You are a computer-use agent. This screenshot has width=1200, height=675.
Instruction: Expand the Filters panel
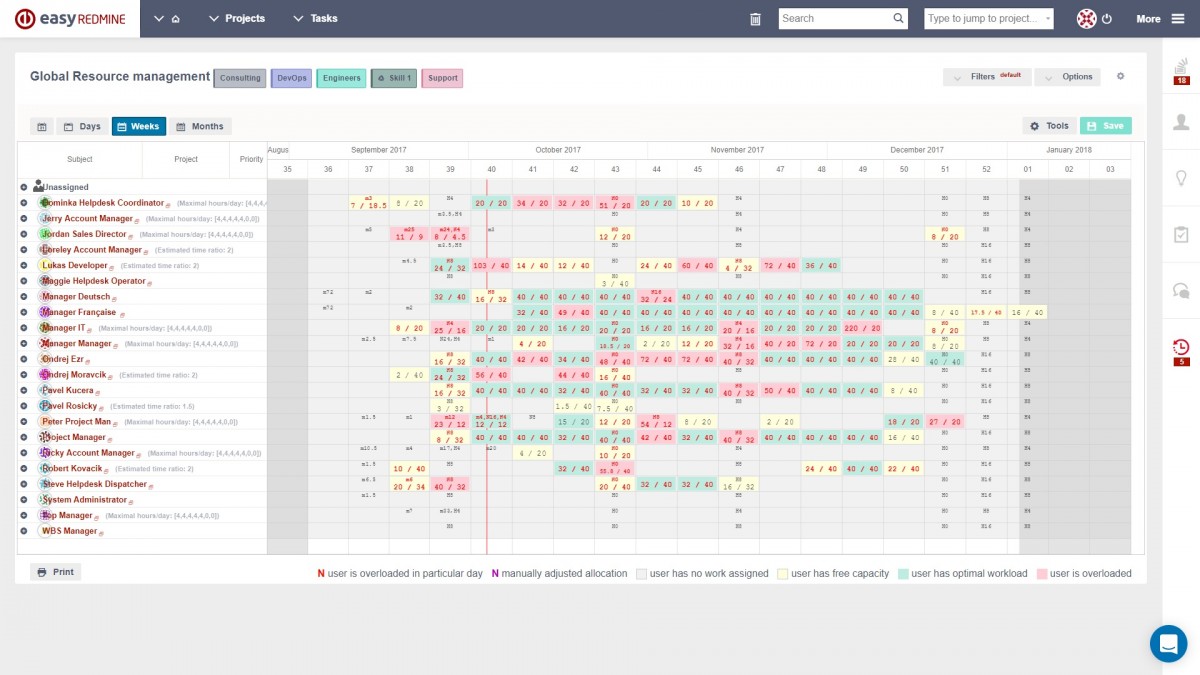(986, 77)
